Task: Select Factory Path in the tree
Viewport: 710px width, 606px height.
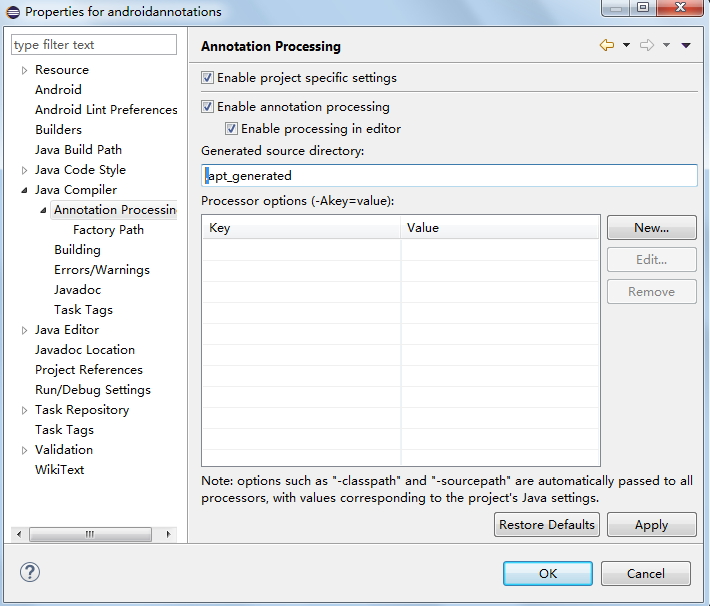Action: click(108, 230)
